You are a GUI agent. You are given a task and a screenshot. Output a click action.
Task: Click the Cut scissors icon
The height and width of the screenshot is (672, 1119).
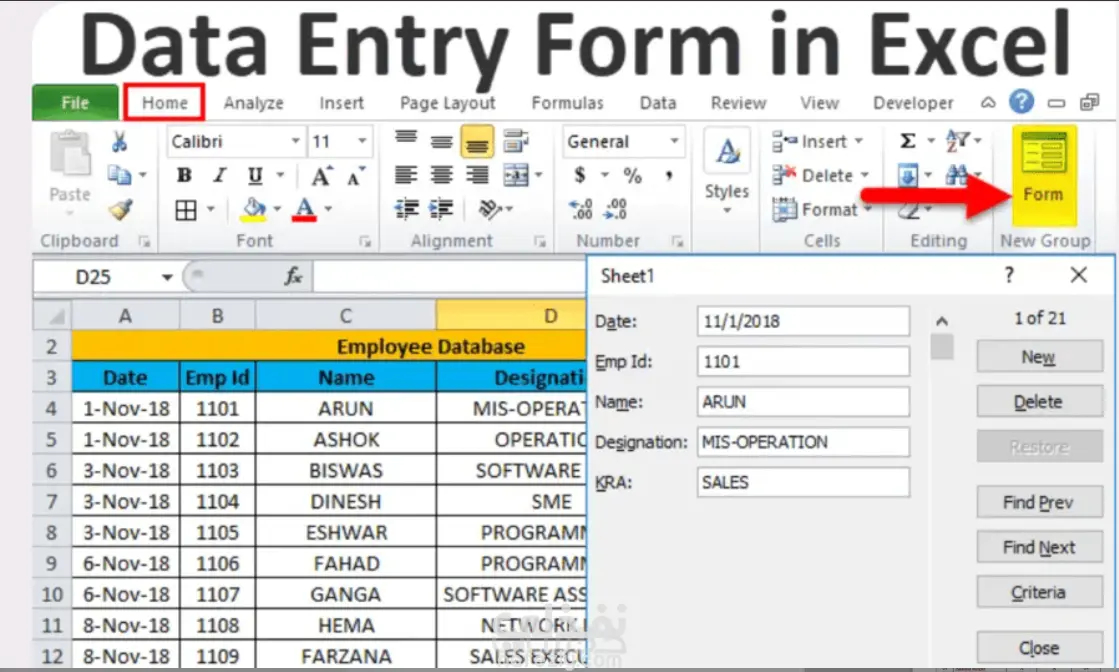pyautogui.click(x=119, y=142)
